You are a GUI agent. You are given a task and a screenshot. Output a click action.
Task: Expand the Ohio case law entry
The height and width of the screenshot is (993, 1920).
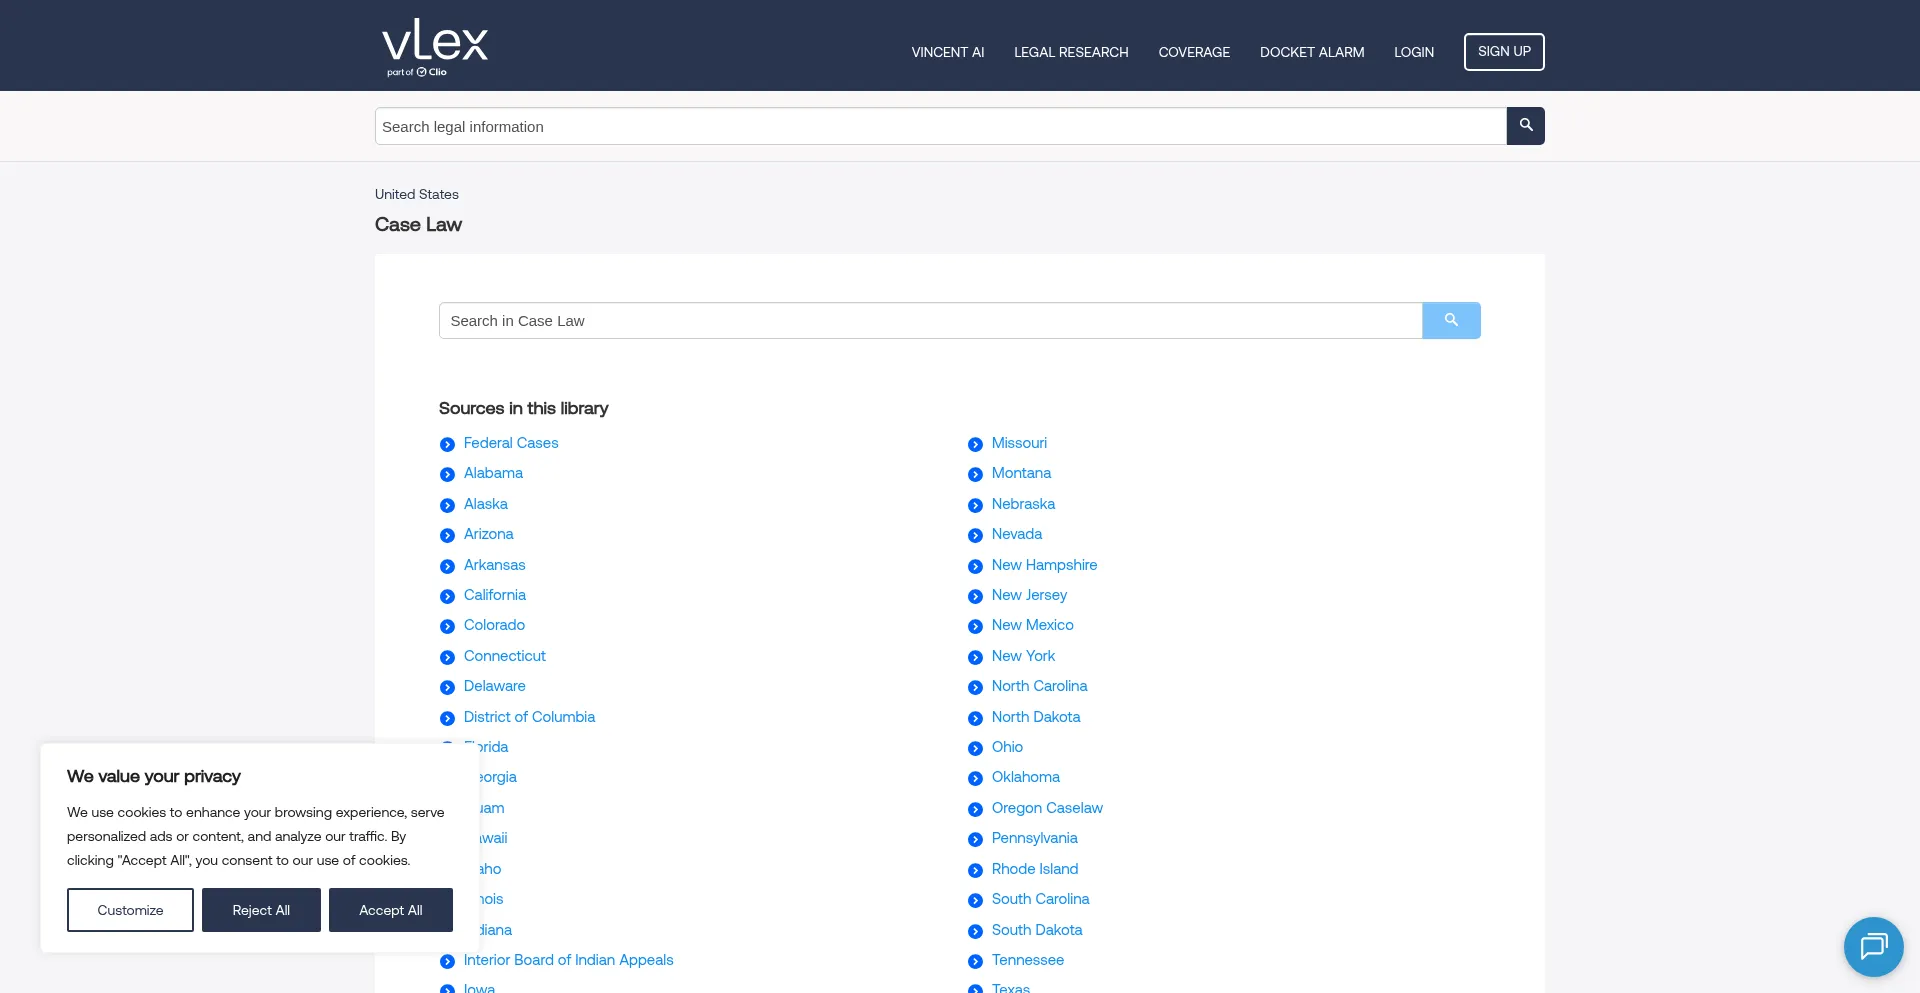(975, 748)
